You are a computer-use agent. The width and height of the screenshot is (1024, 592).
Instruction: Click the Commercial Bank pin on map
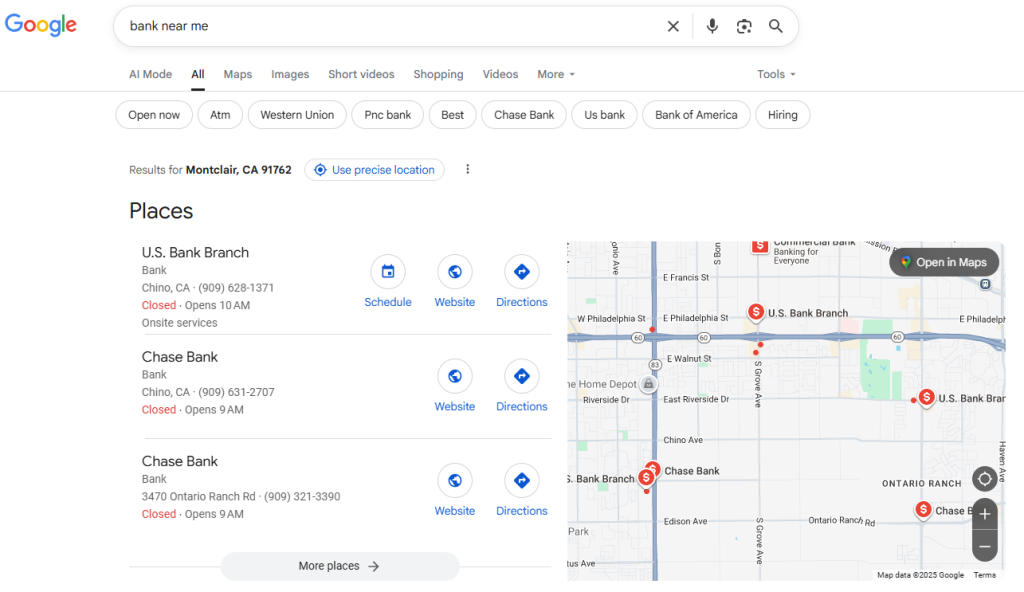coord(760,246)
